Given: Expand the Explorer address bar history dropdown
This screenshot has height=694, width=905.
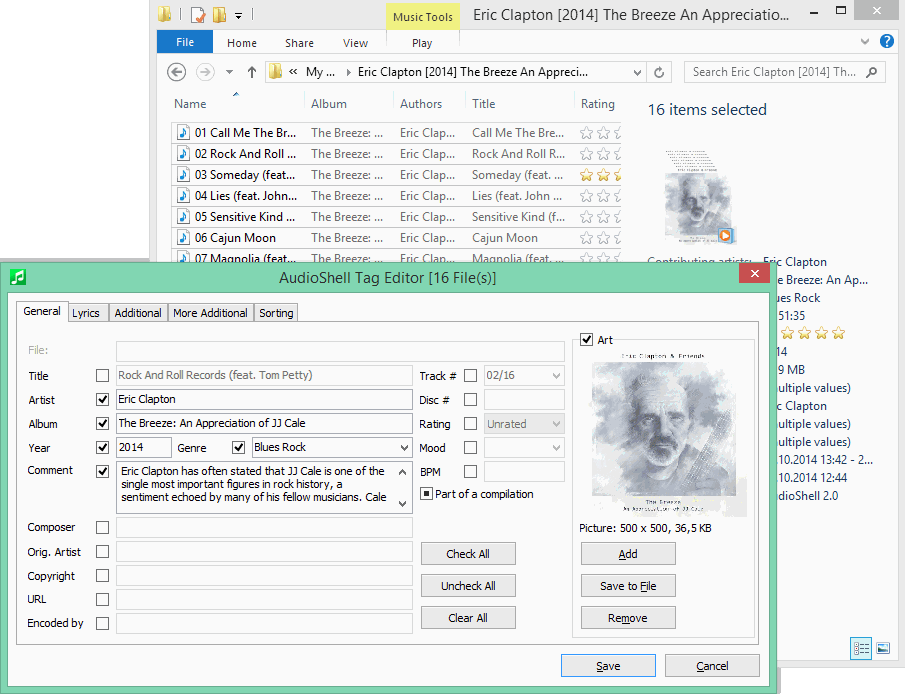Looking at the screenshot, I should pos(637,73).
